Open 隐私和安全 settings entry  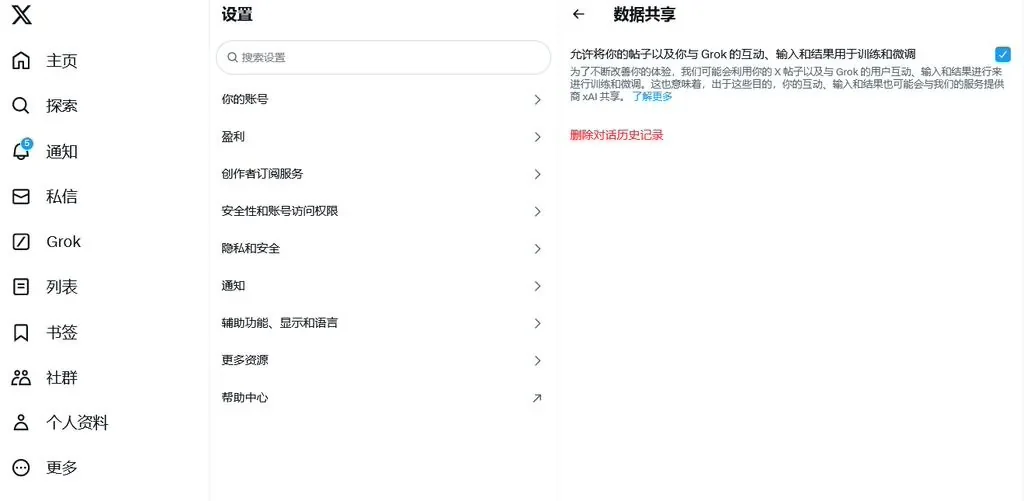pos(383,249)
